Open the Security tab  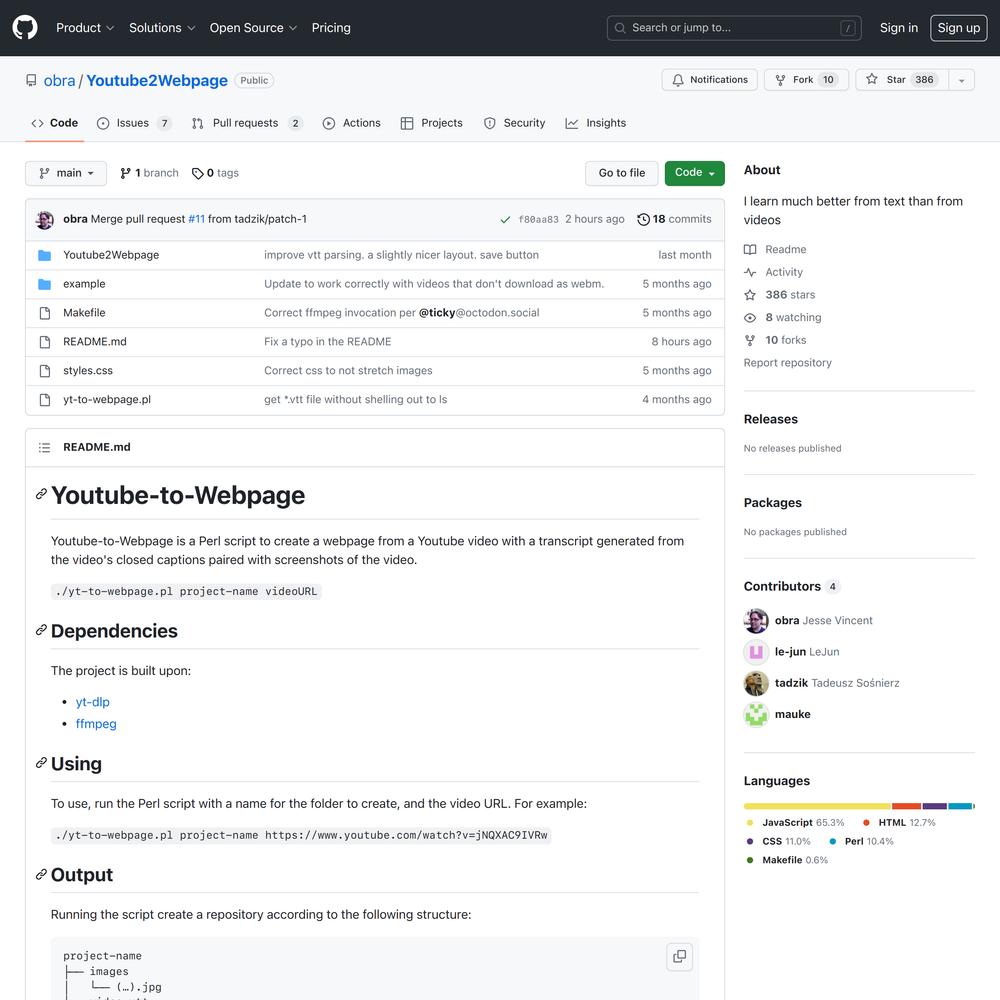(514, 123)
